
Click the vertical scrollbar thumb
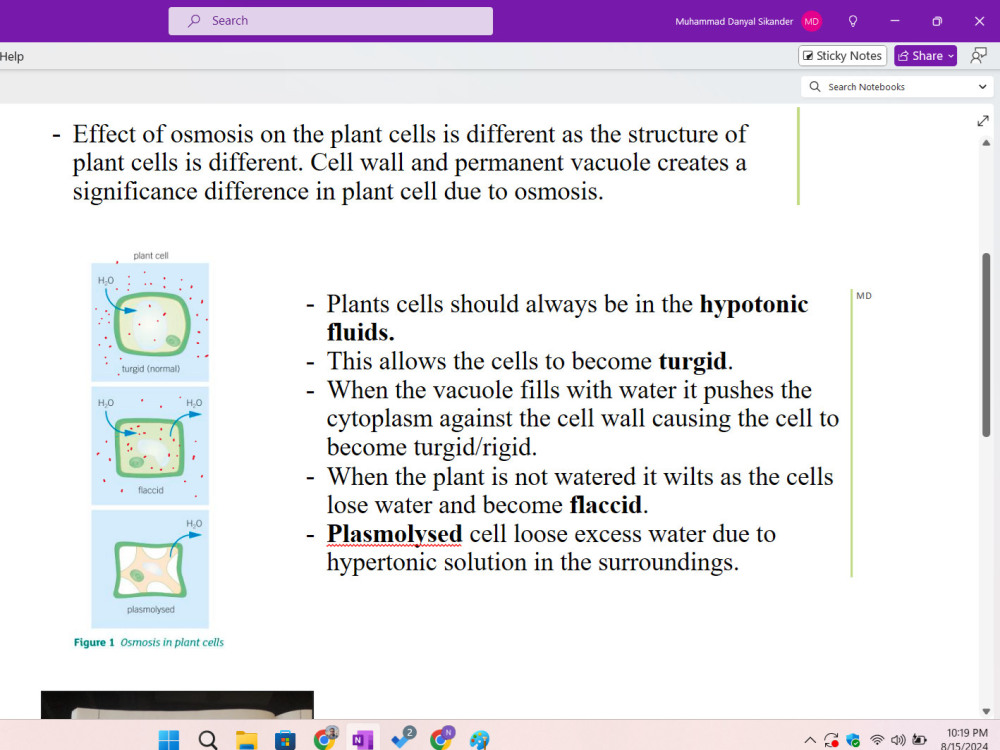point(986,344)
